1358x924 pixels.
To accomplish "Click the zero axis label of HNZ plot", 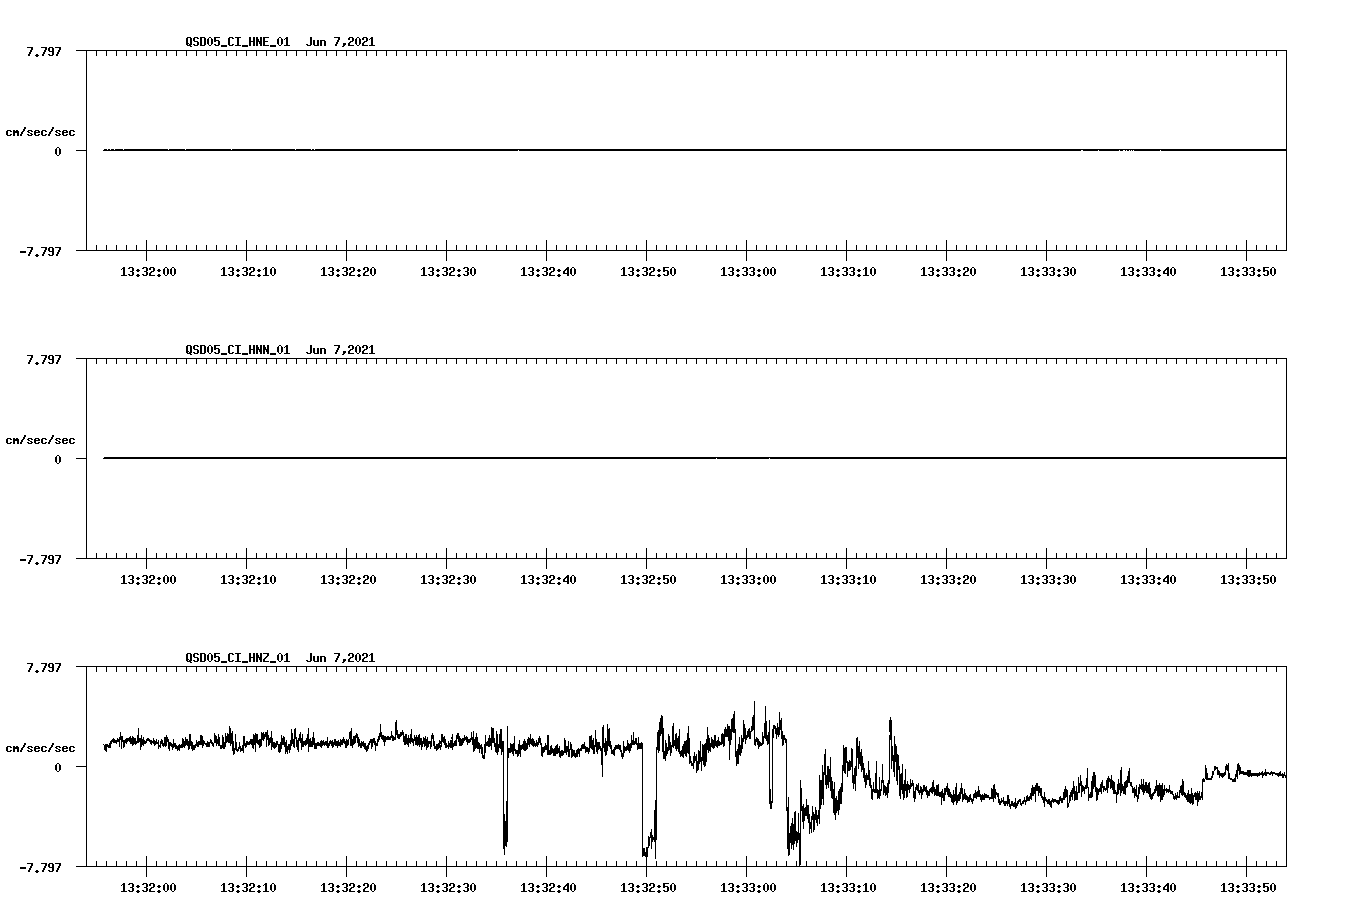I will [x=58, y=767].
